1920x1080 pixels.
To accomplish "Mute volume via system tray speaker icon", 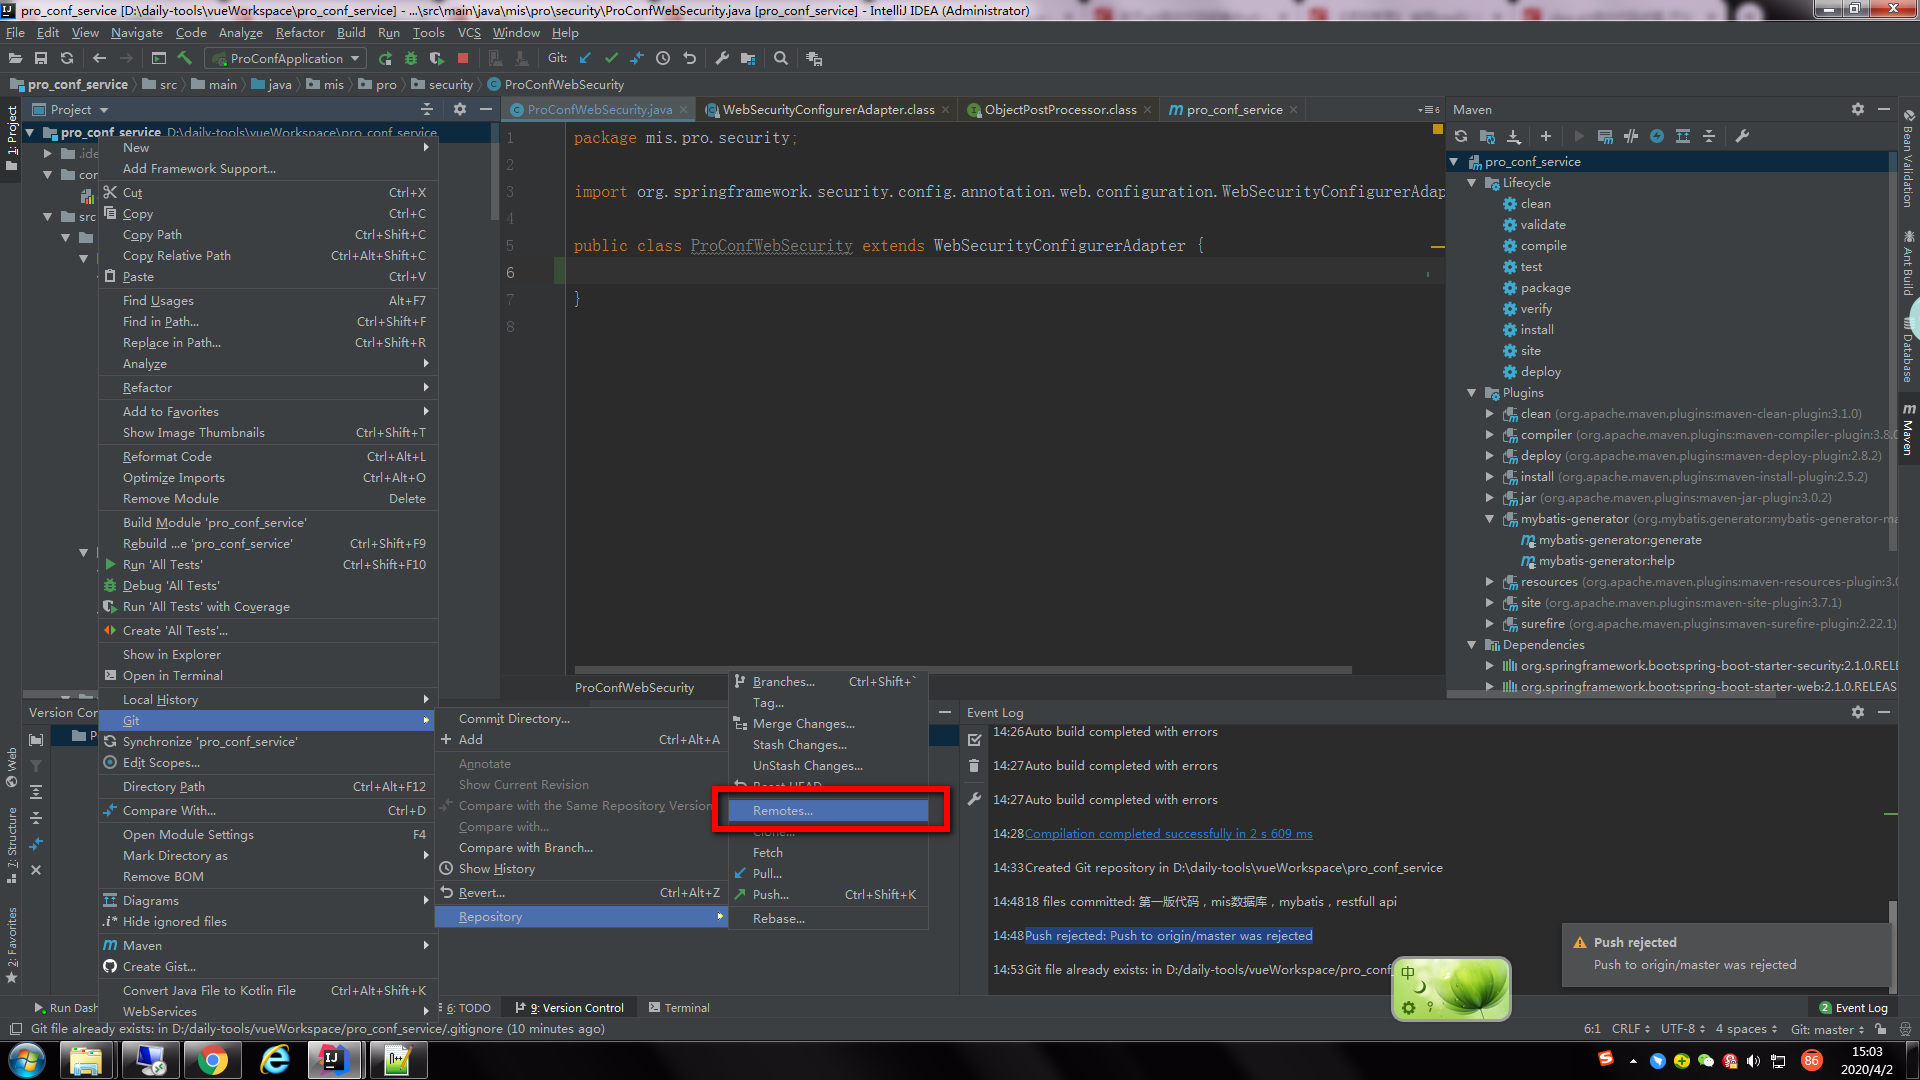I will [x=1752, y=1061].
